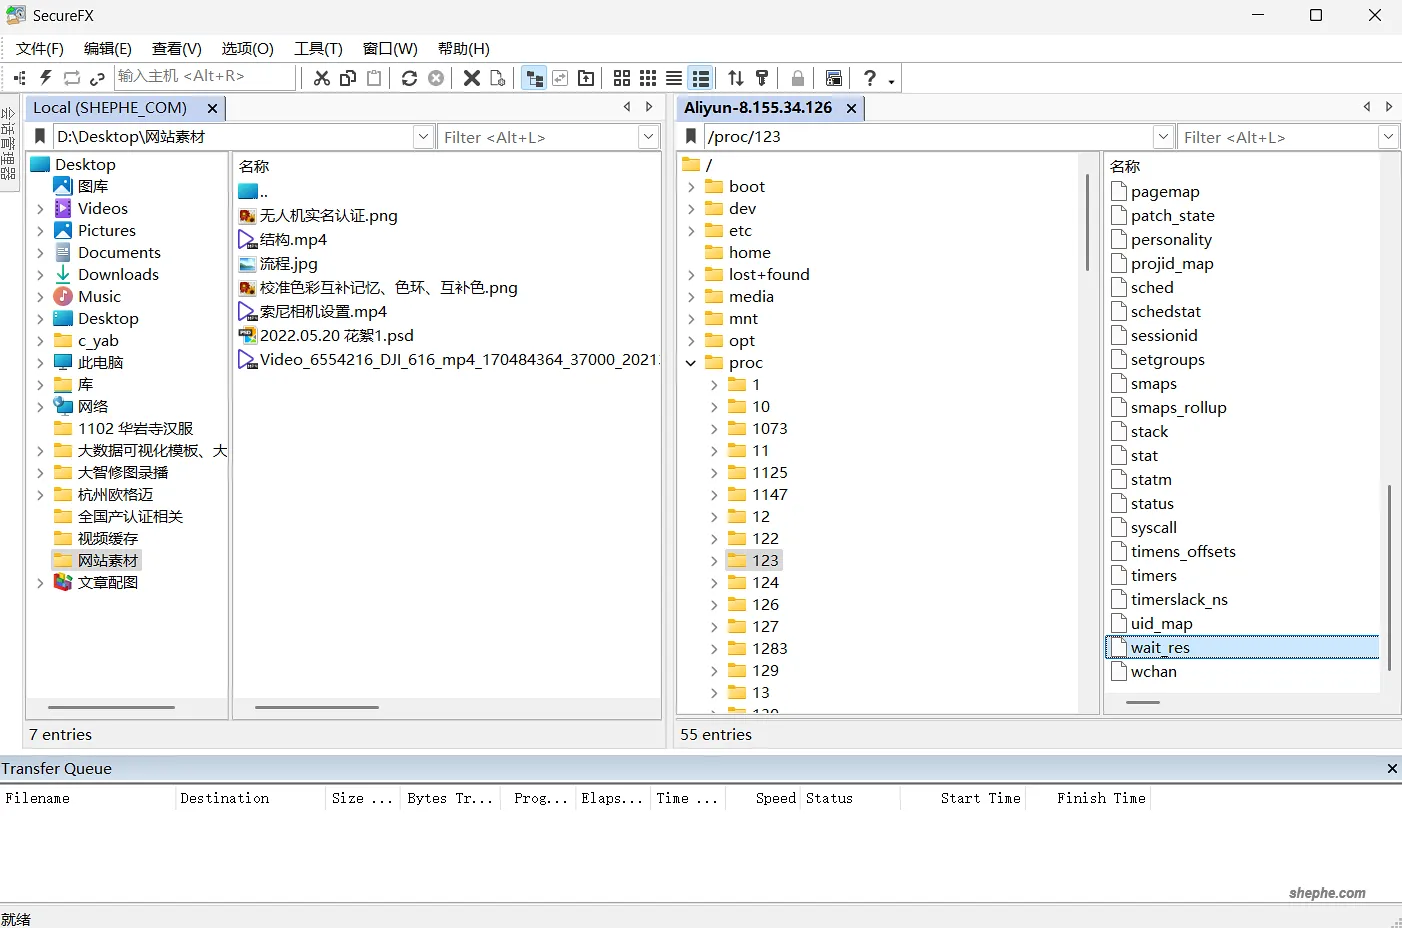
Task: Refresh the file listing with the refresh icon
Action: (409, 78)
